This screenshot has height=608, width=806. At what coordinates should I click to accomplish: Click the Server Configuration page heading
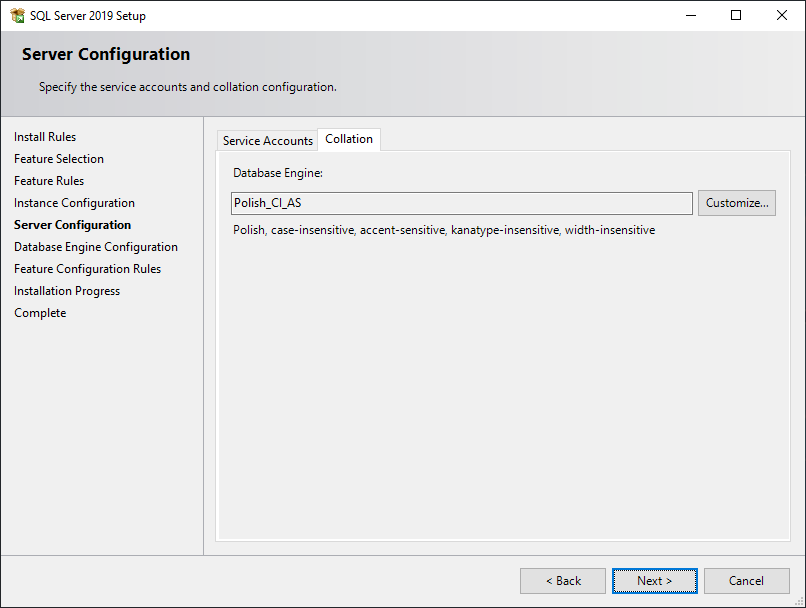point(106,54)
